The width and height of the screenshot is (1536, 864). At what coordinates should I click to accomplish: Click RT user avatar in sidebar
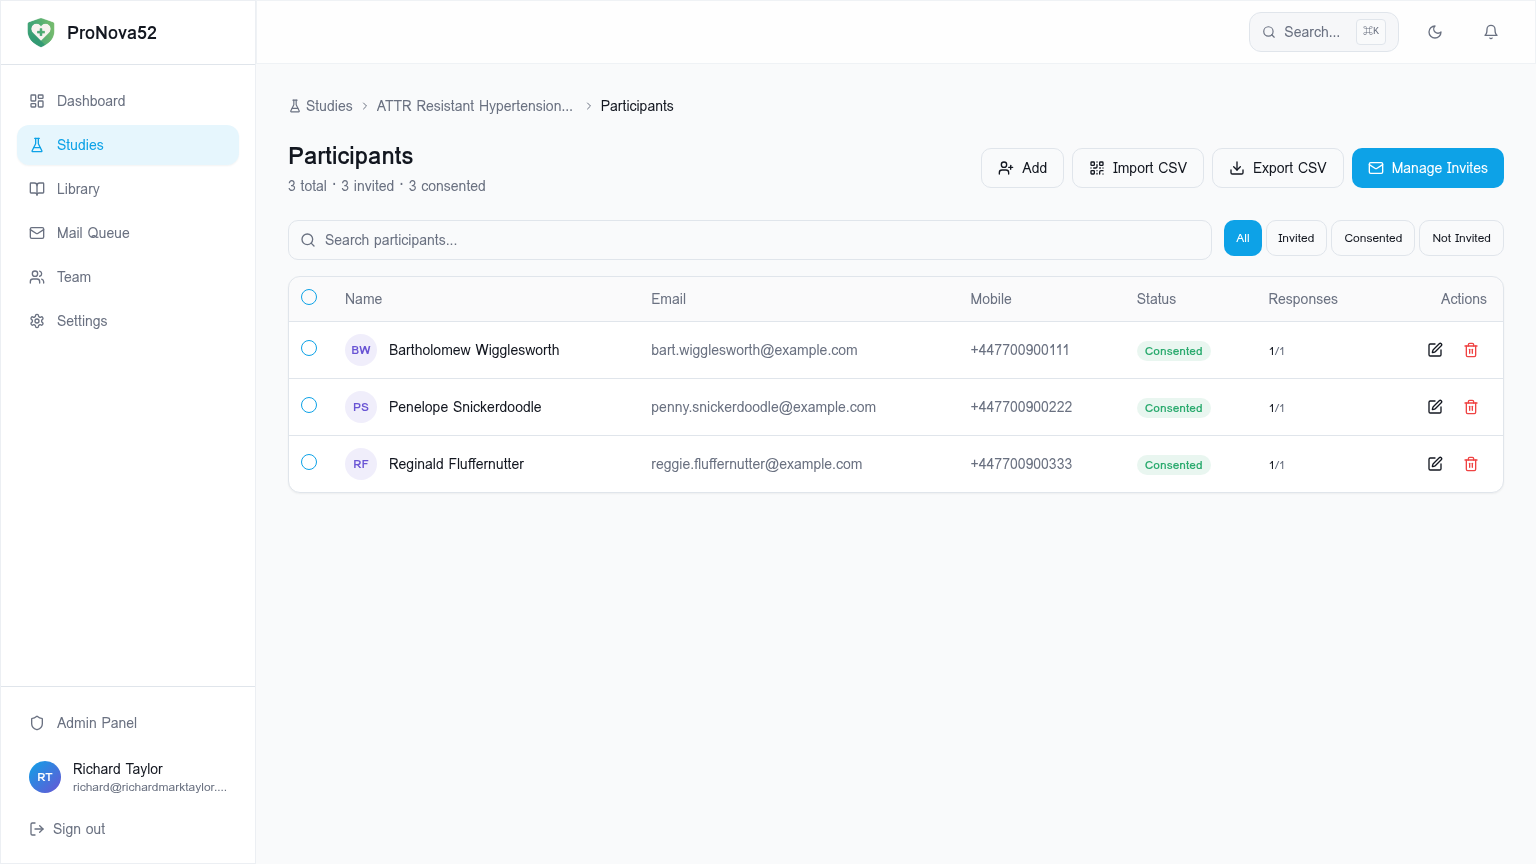pos(45,777)
